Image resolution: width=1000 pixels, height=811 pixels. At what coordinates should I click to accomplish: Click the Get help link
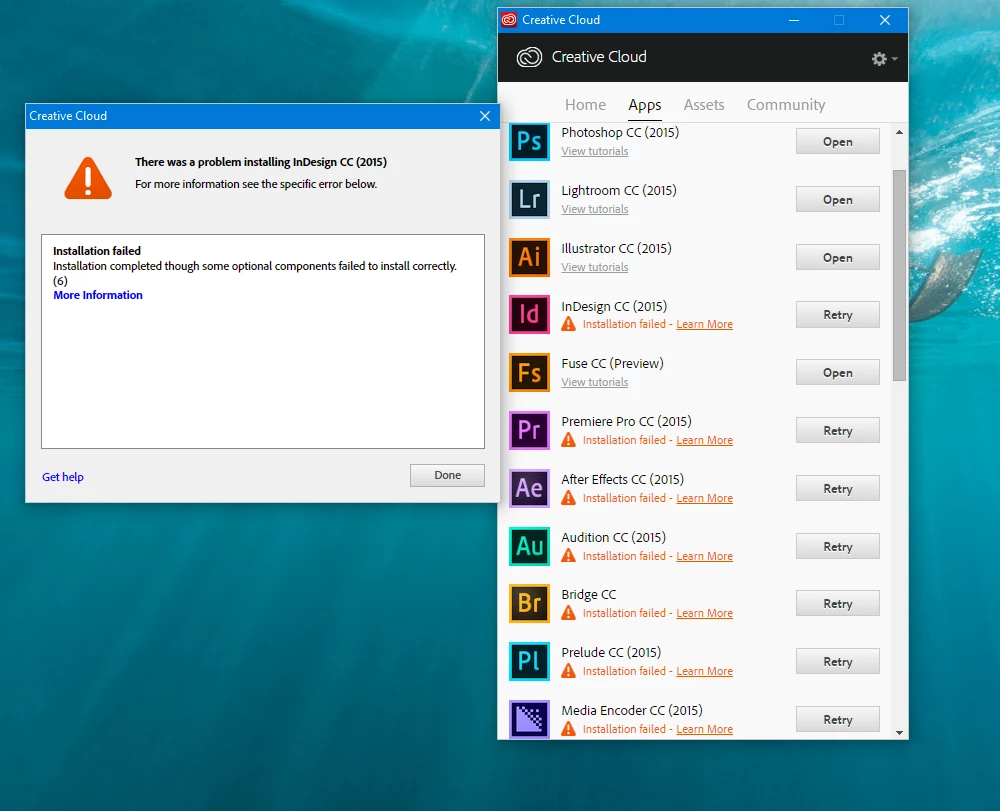pyautogui.click(x=62, y=477)
